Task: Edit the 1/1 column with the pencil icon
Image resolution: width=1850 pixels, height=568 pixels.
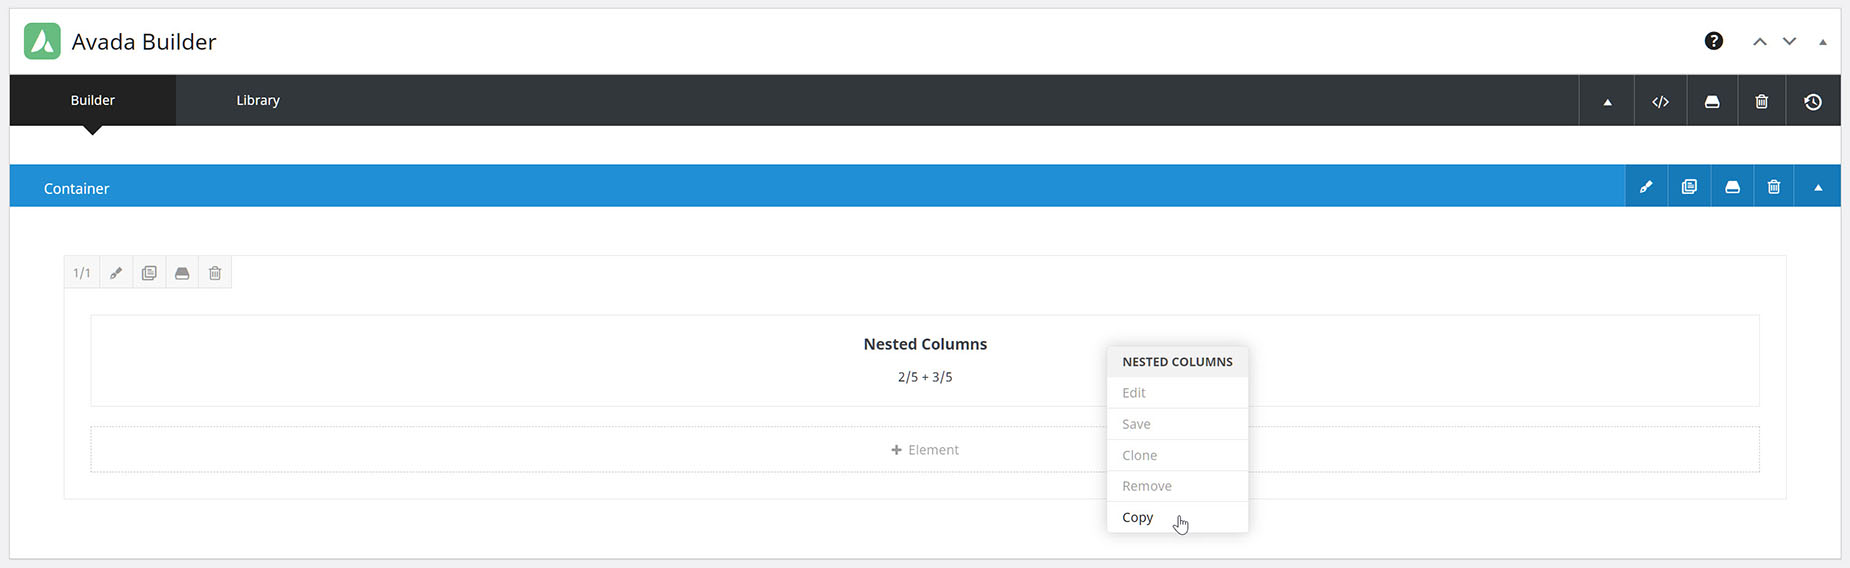Action: (x=116, y=273)
